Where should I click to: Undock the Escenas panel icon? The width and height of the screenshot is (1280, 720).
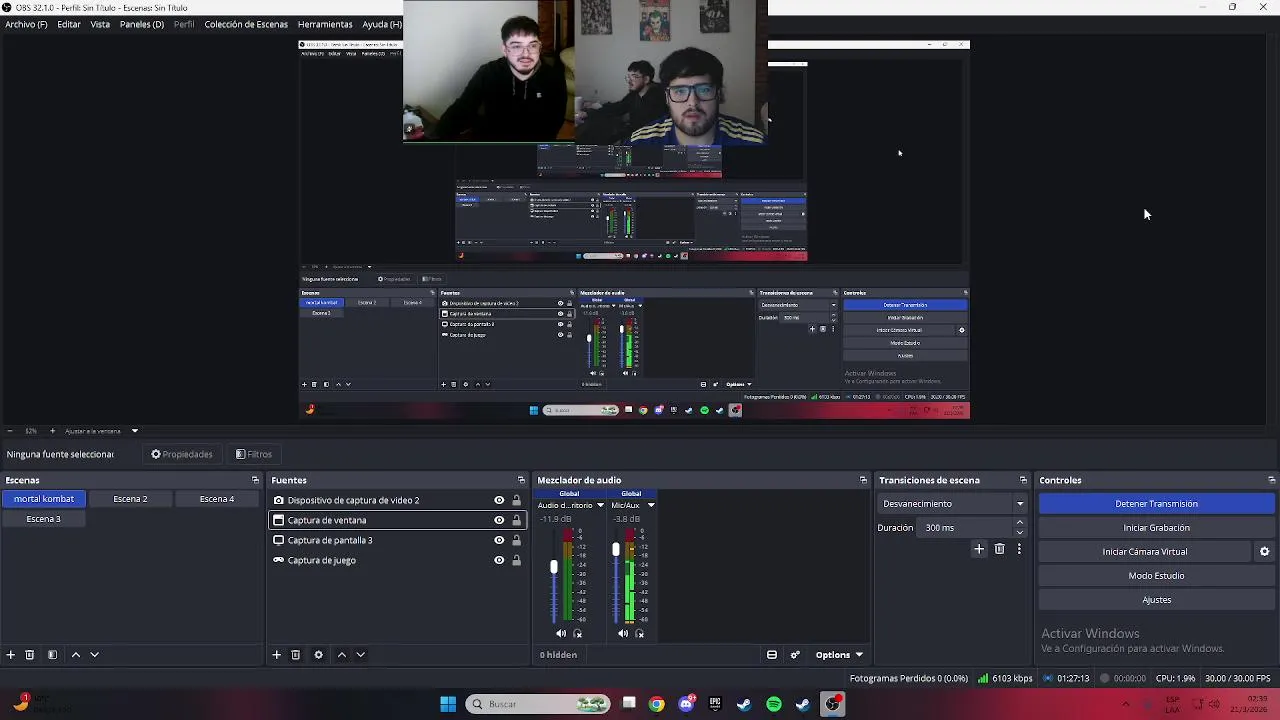[x=255, y=481]
